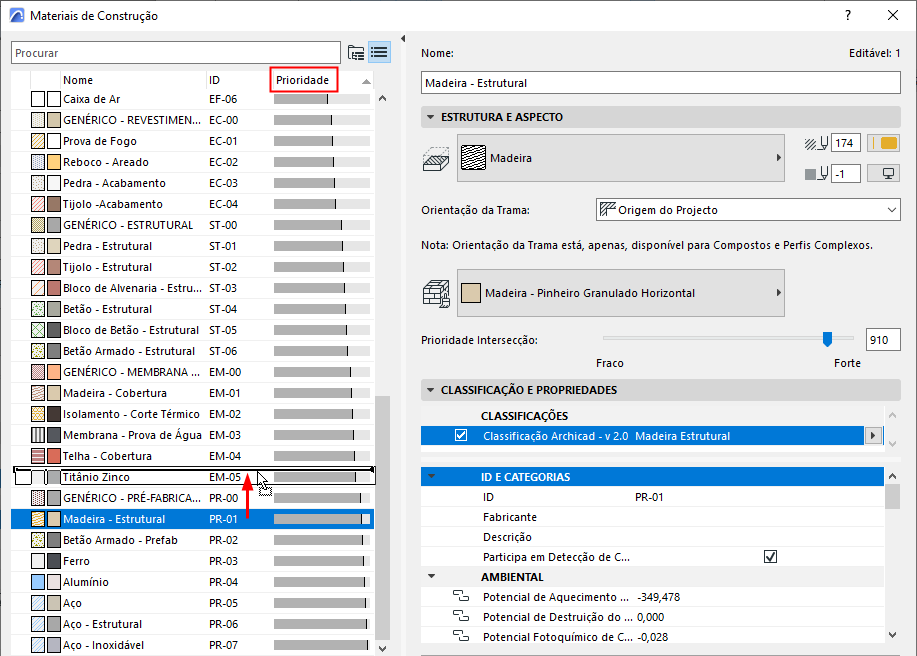Select Betão - Estrutural material
The height and width of the screenshot is (656, 917).
(192, 309)
